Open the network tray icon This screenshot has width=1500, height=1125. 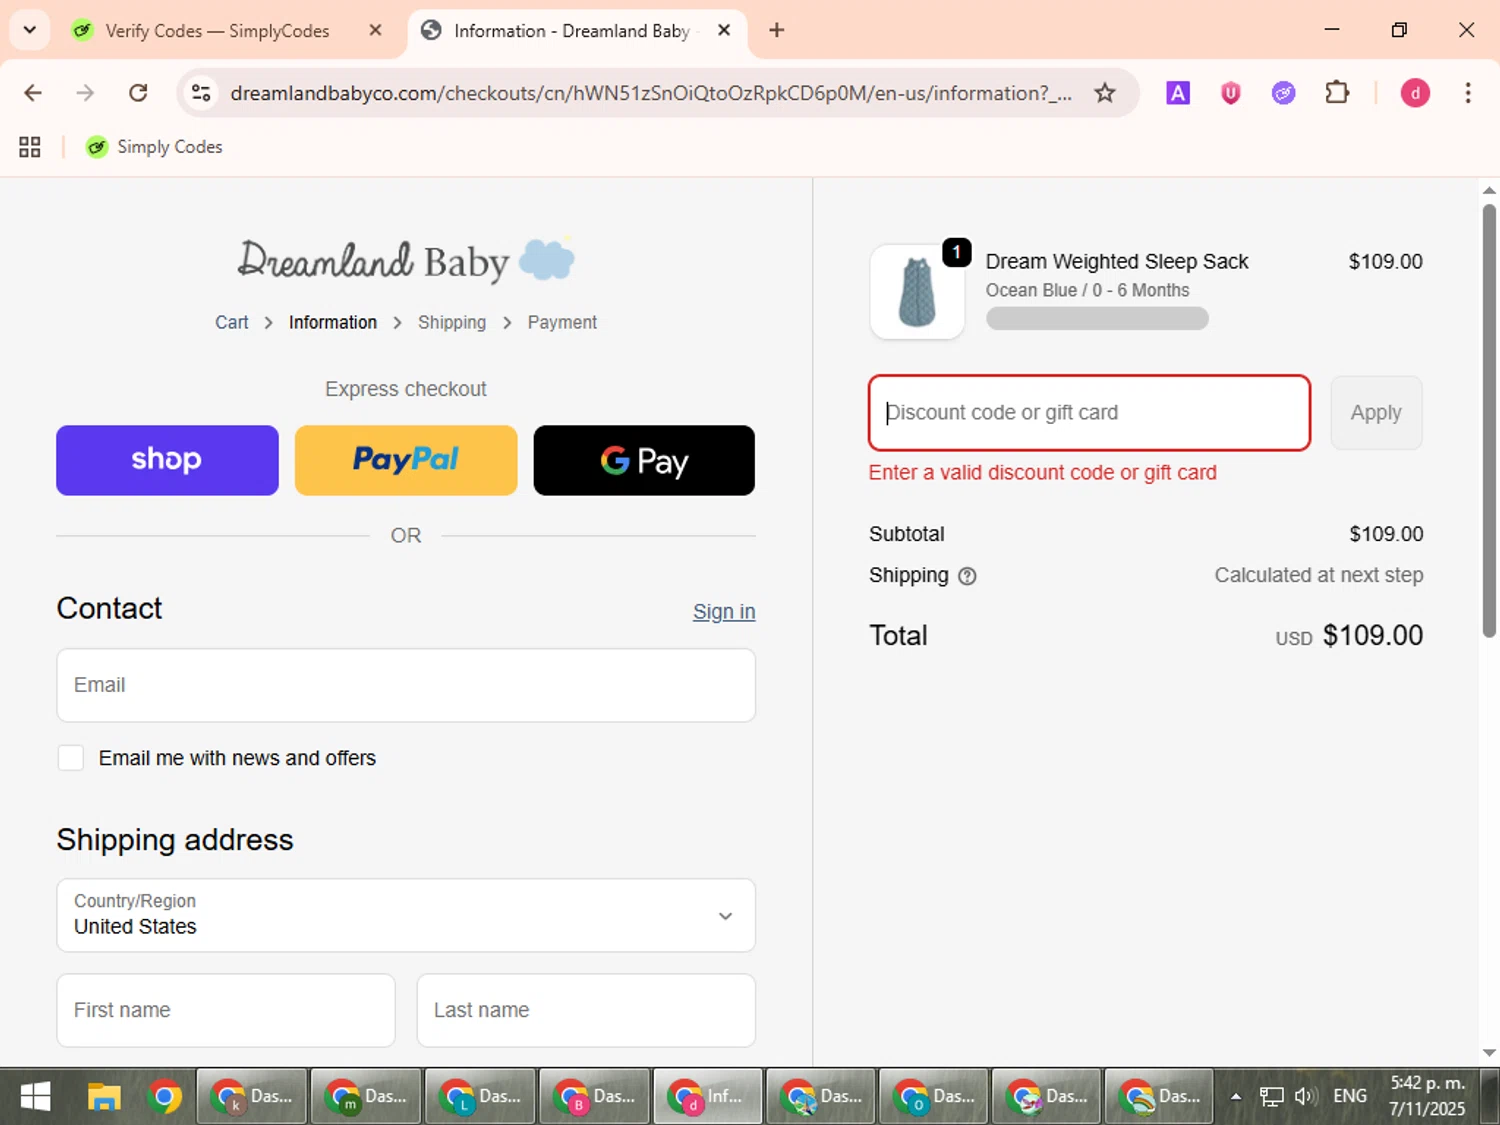click(1271, 1097)
